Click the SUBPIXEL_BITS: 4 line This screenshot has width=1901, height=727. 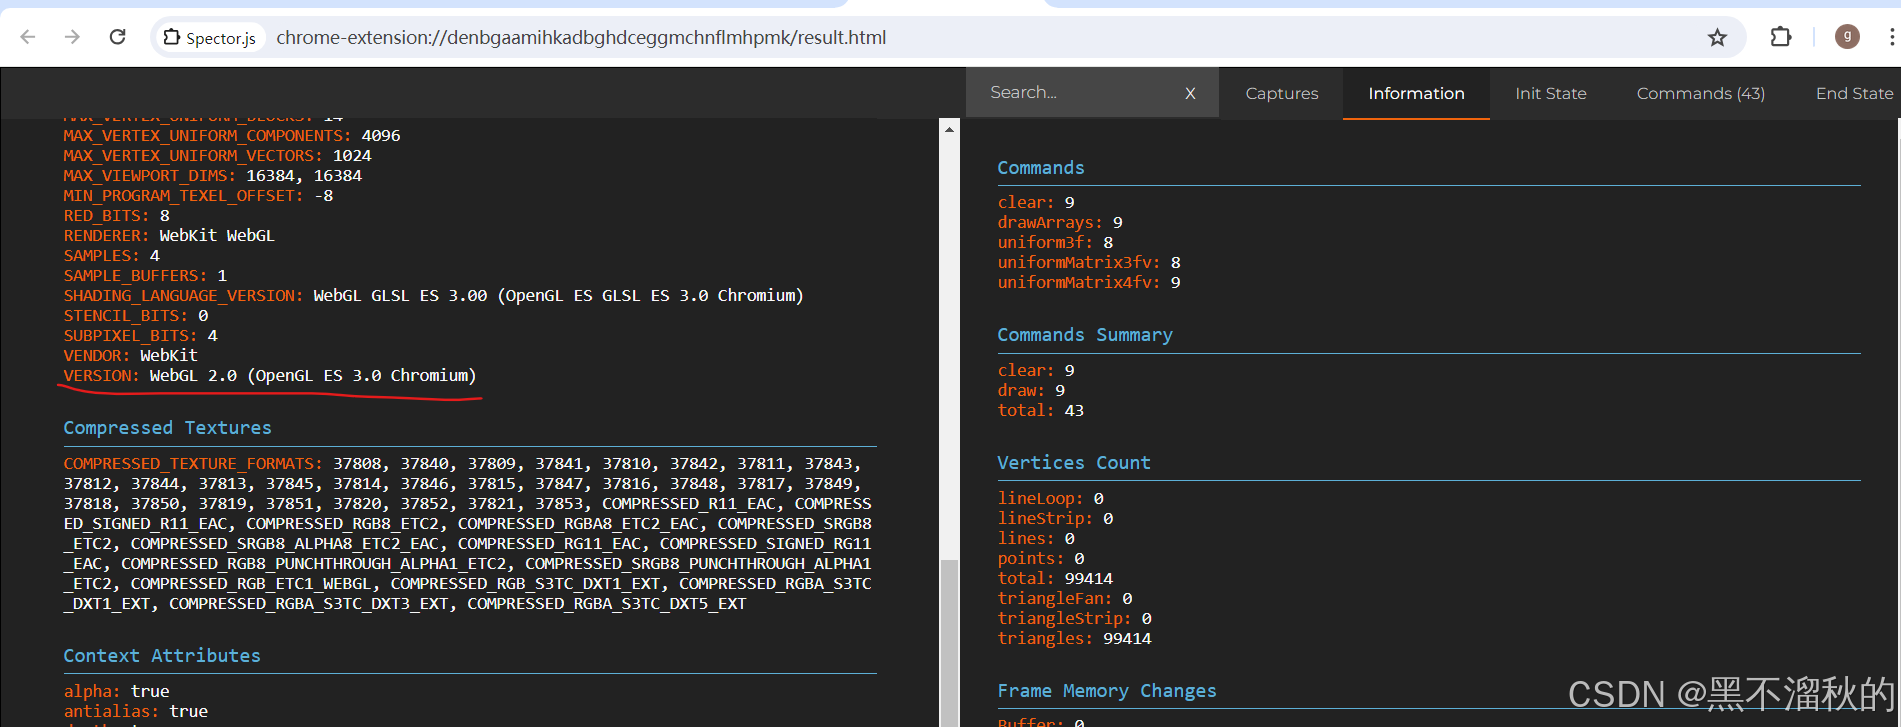click(x=140, y=336)
